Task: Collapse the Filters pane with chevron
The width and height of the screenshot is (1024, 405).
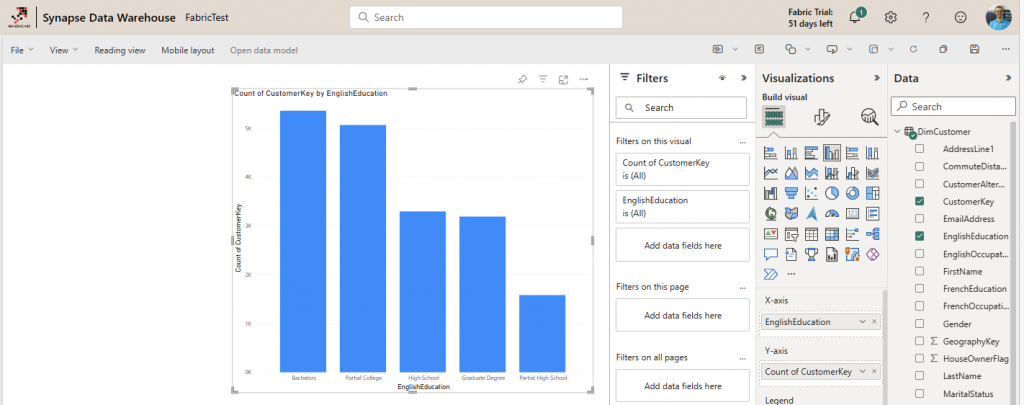Action: click(x=743, y=77)
